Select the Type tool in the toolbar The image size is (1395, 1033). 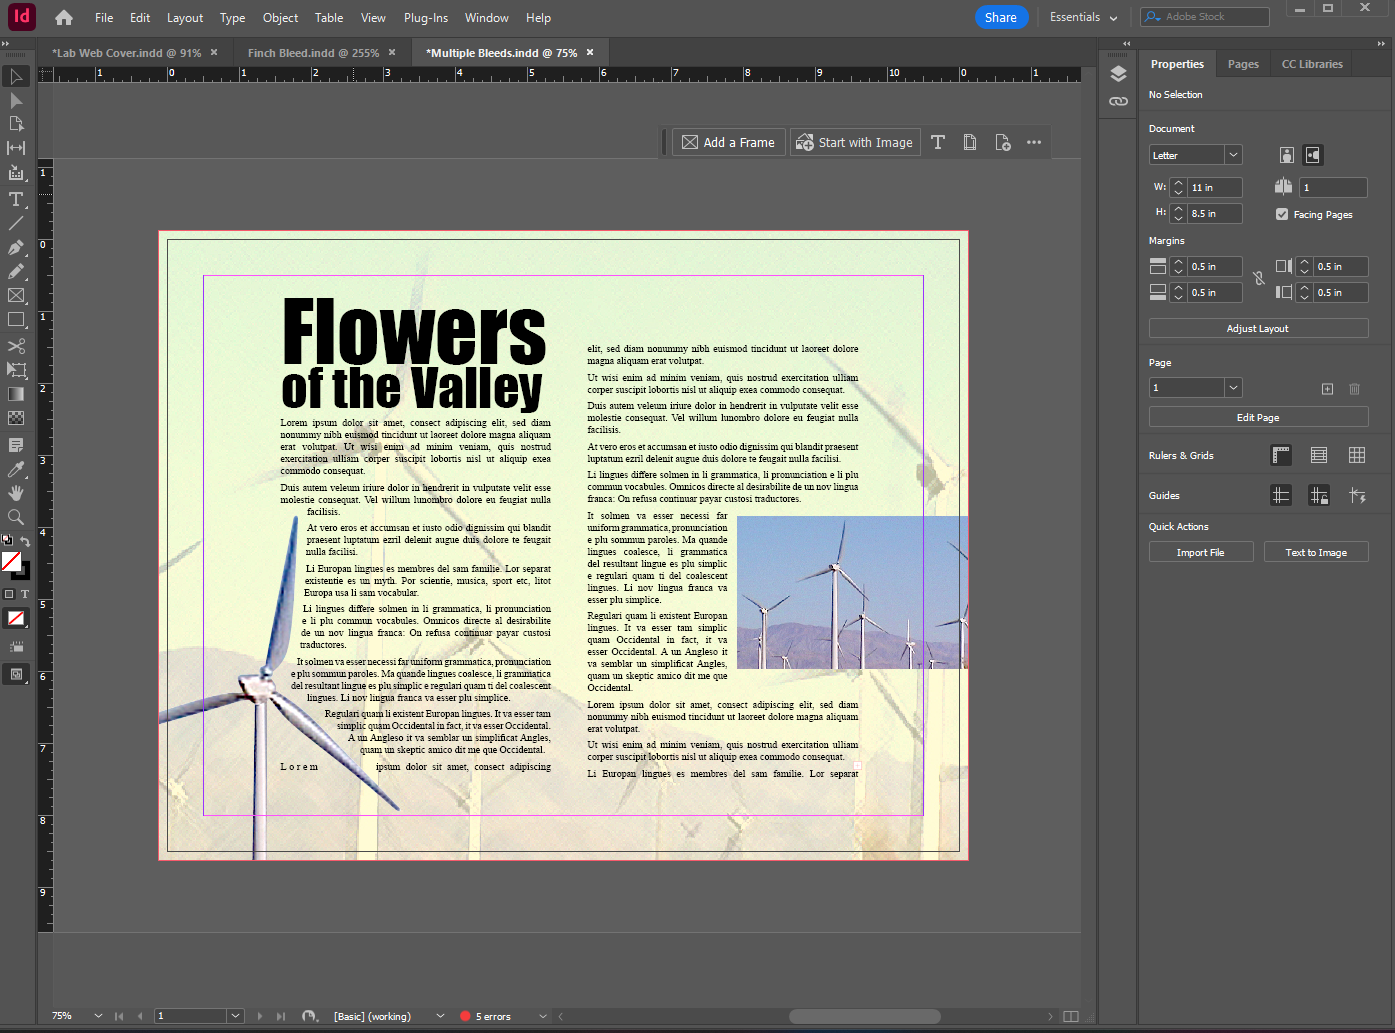[16, 199]
